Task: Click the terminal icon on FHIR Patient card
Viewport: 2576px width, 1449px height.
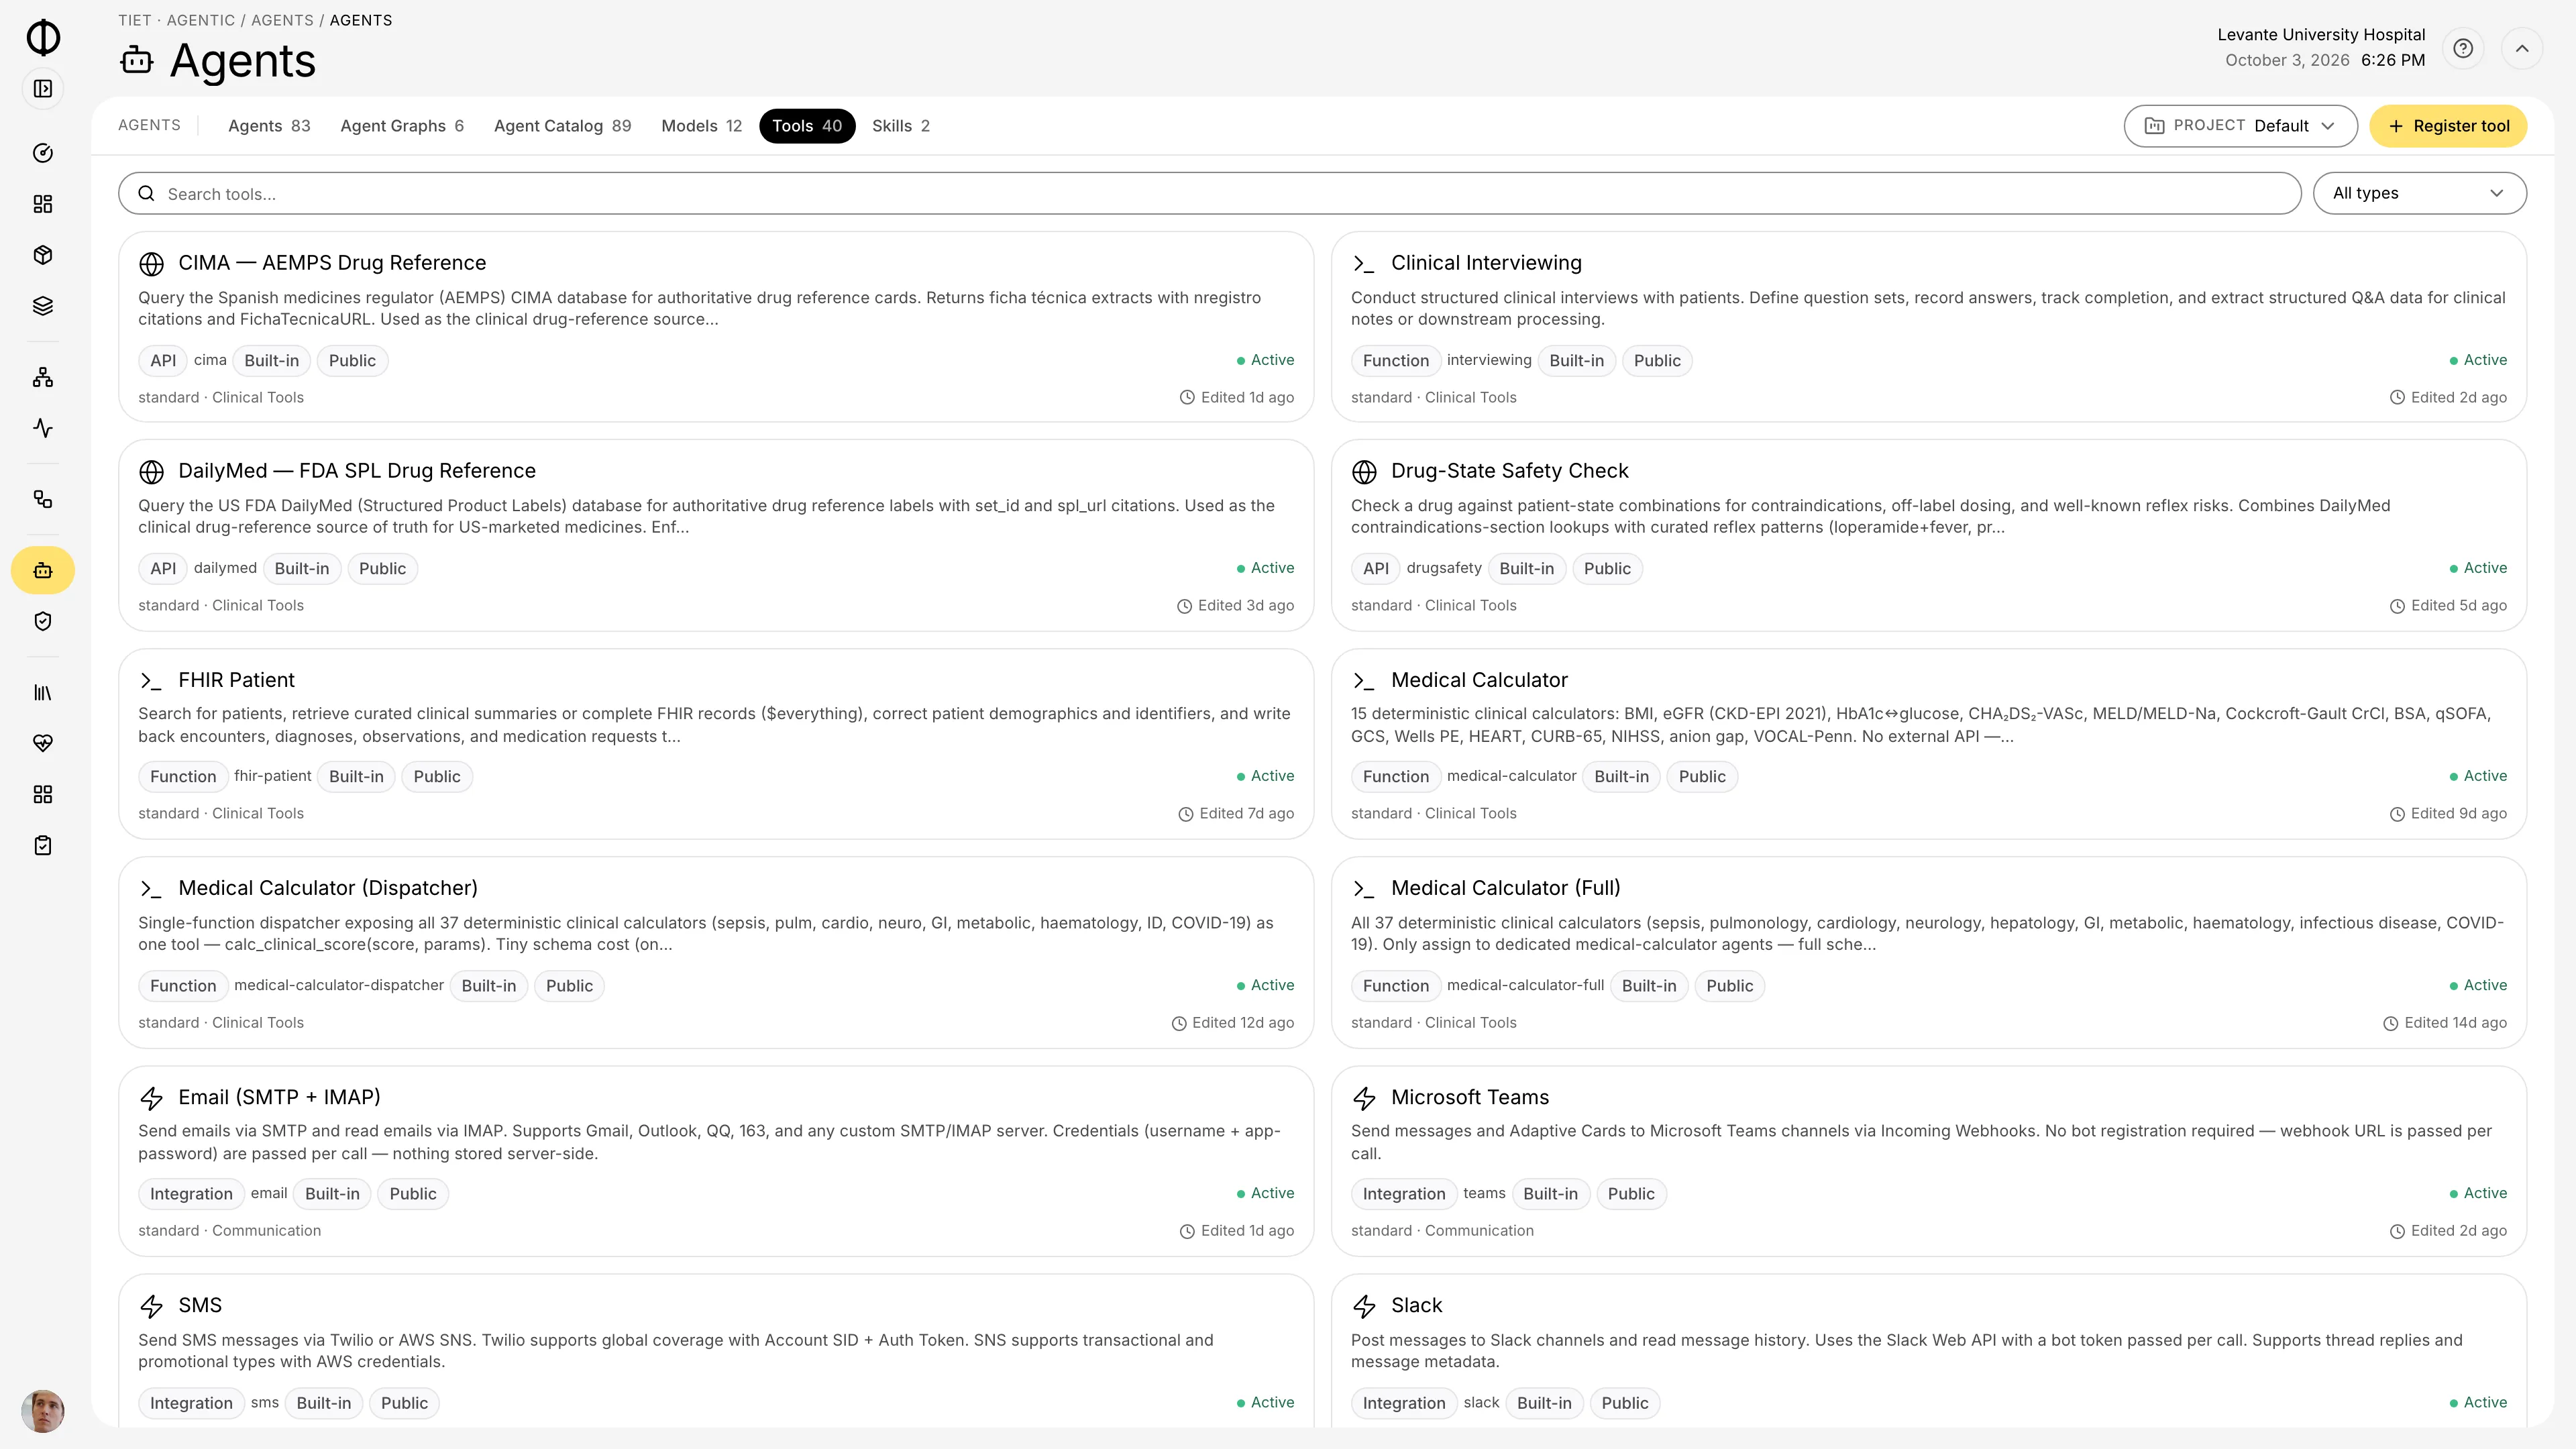Action: [x=151, y=681]
